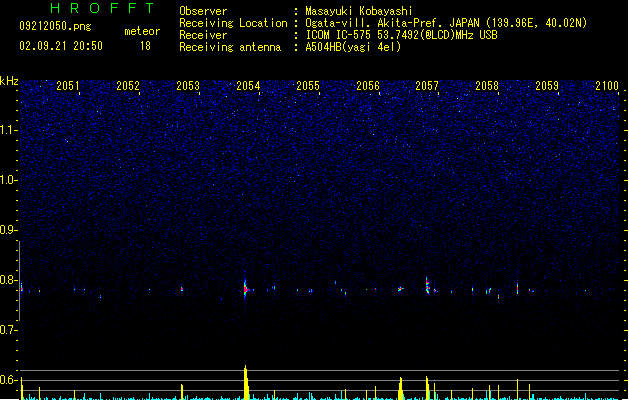
Task: Click the date stamp 02.09.21 20:50
Action: (61, 46)
